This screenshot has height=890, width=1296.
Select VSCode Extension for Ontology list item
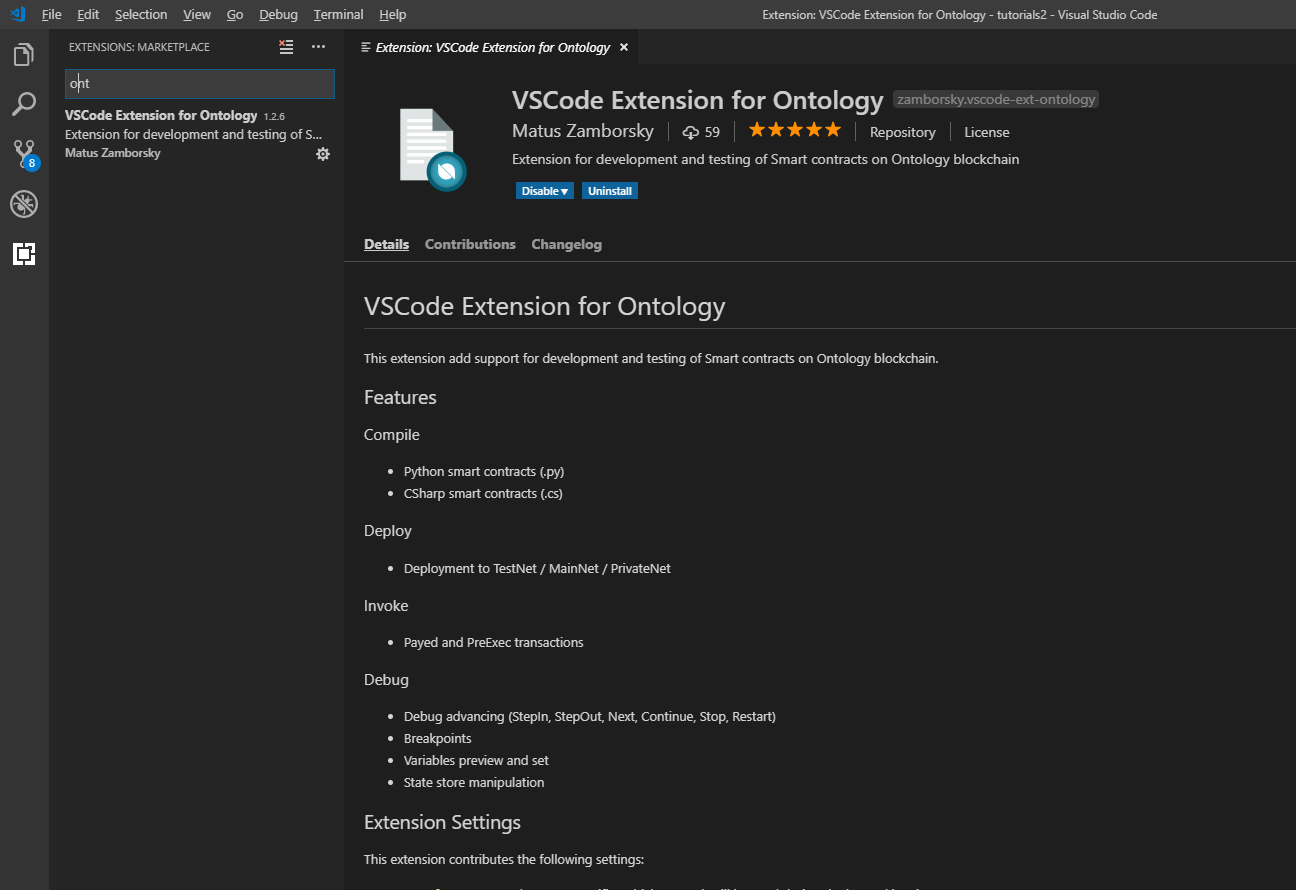pyautogui.click(x=199, y=134)
